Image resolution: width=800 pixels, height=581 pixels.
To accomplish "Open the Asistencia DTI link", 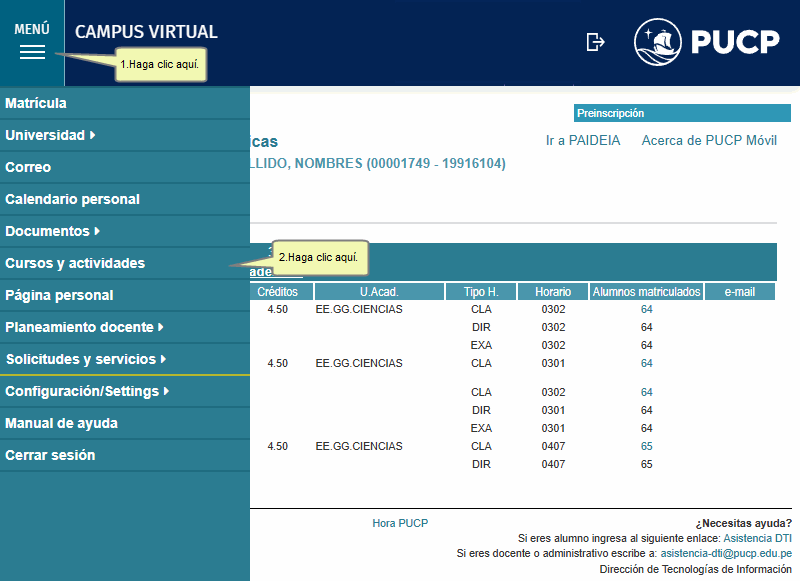I will (x=758, y=538).
